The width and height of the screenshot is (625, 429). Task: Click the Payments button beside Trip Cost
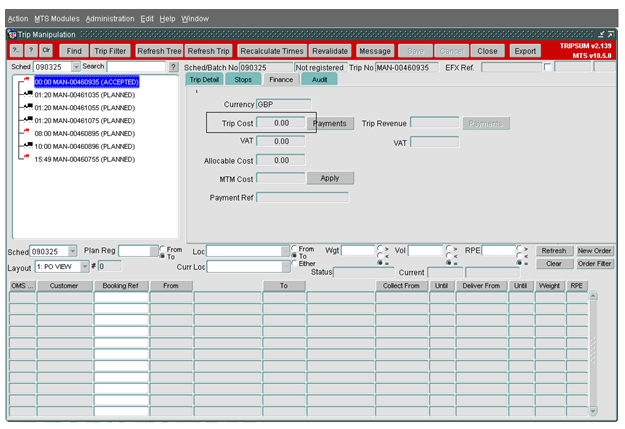pyautogui.click(x=330, y=123)
